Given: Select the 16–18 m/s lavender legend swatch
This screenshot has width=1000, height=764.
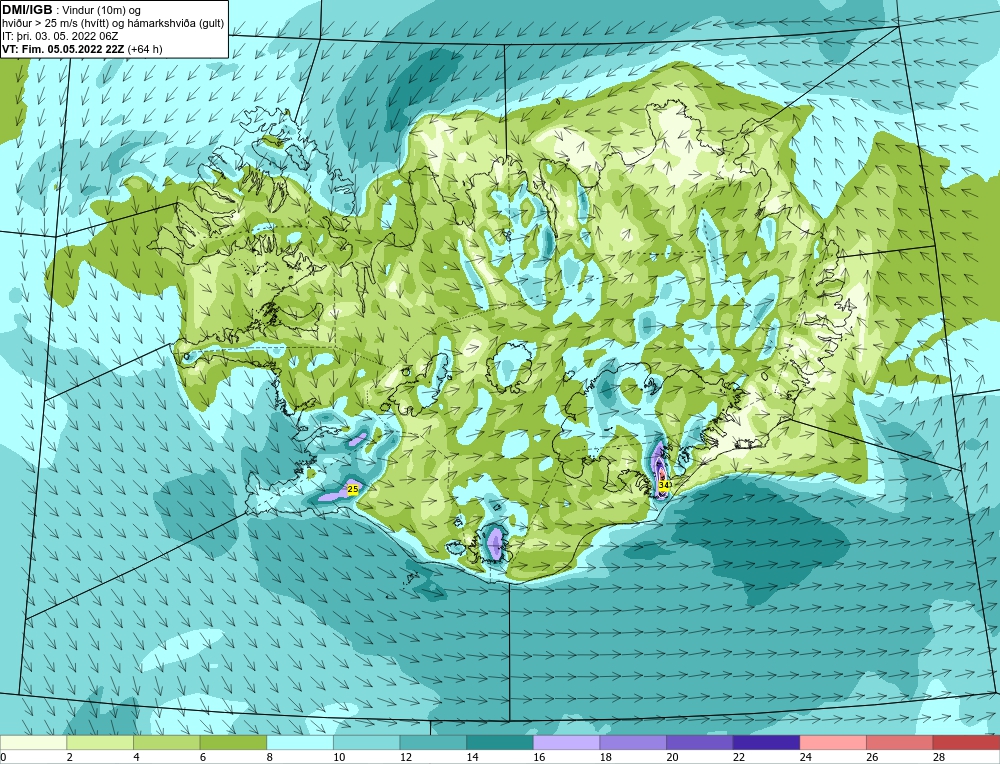Looking at the screenshot, I should point(566,742).
